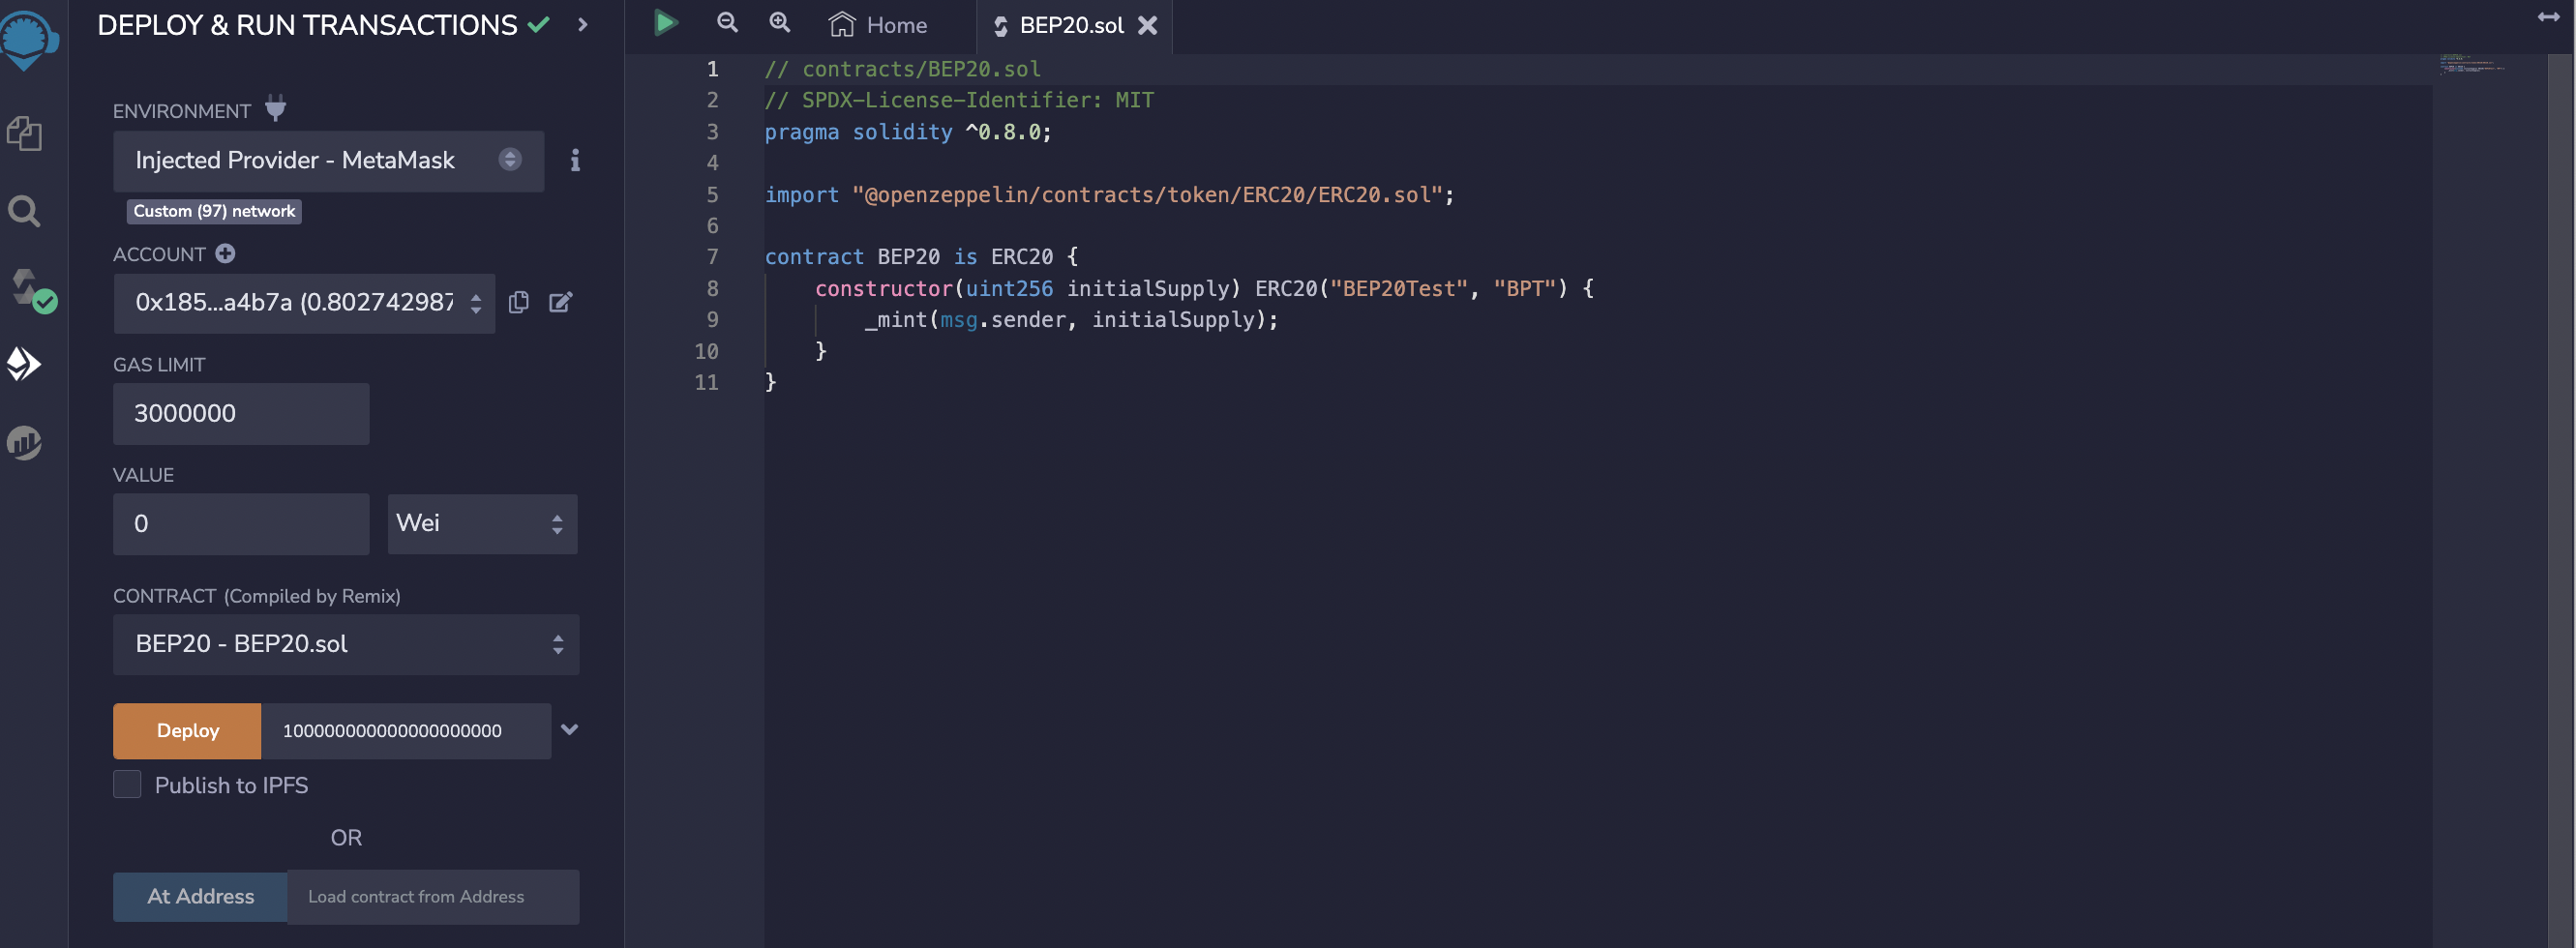This screenshot has width=2576, height=948.
Task: Open the Solidity compiler sidebar icon
Action: click(30, 290)
